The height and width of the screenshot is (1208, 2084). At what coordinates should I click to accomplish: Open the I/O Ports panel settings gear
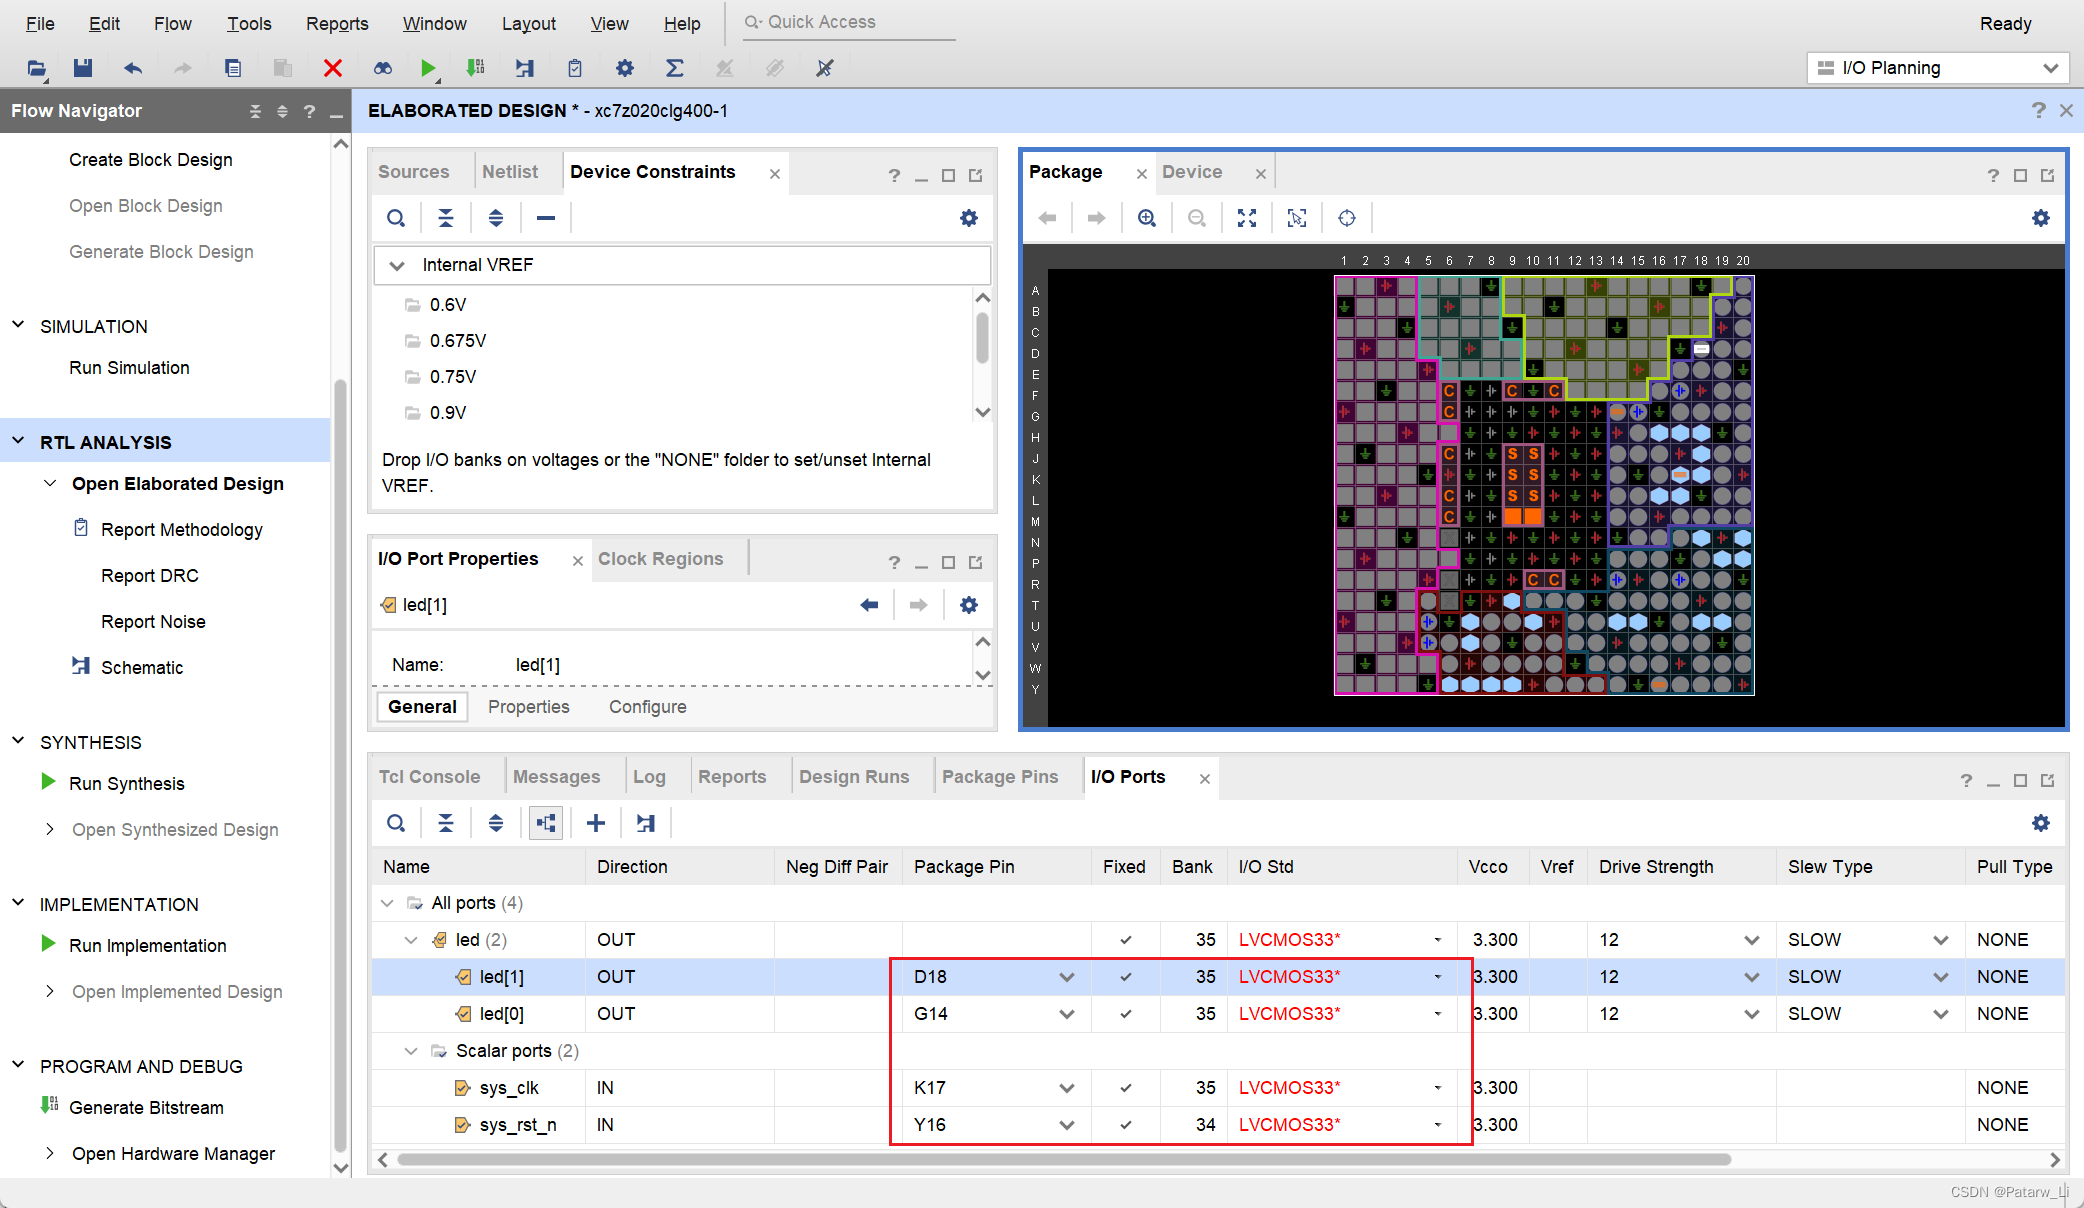pyautogui.click(x=2041, y=823)
